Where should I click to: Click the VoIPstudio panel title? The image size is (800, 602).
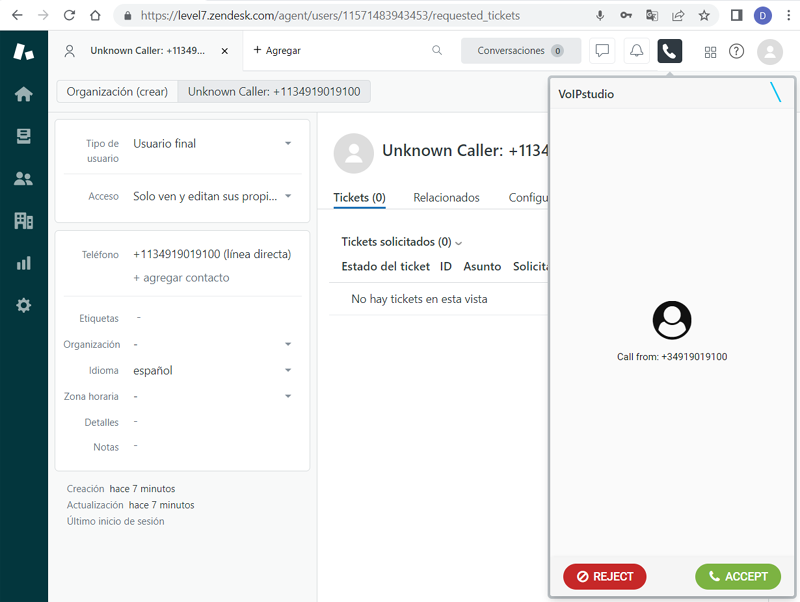(586, 94)
